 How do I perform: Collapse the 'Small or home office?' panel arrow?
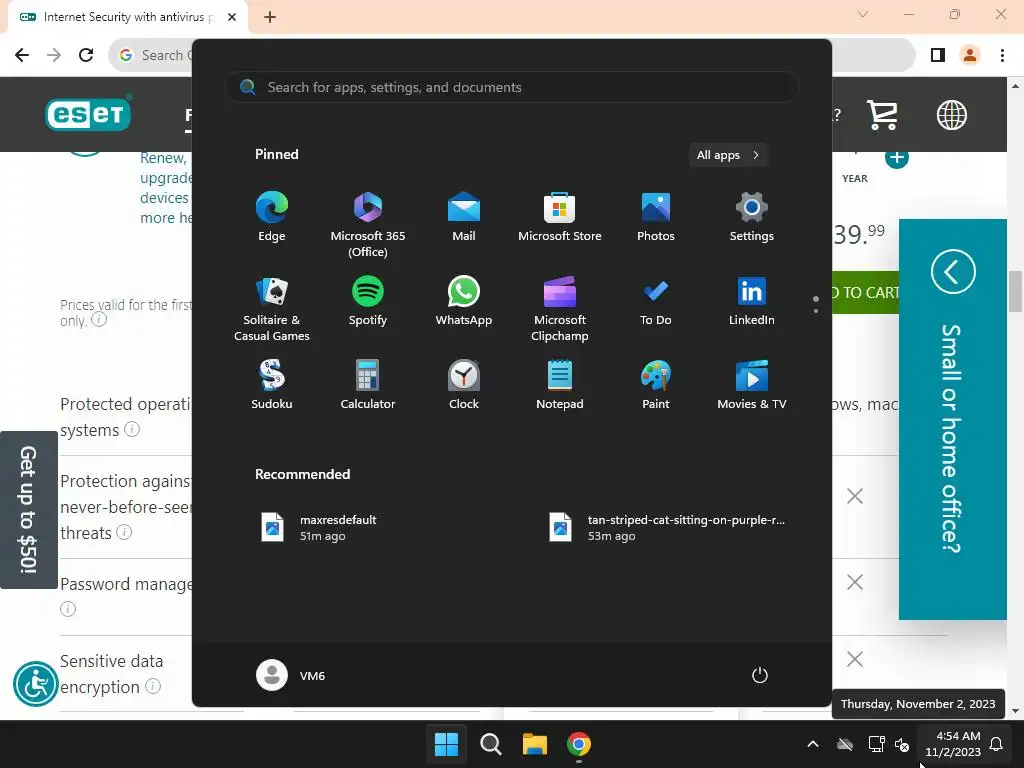[x=953, y=272]
